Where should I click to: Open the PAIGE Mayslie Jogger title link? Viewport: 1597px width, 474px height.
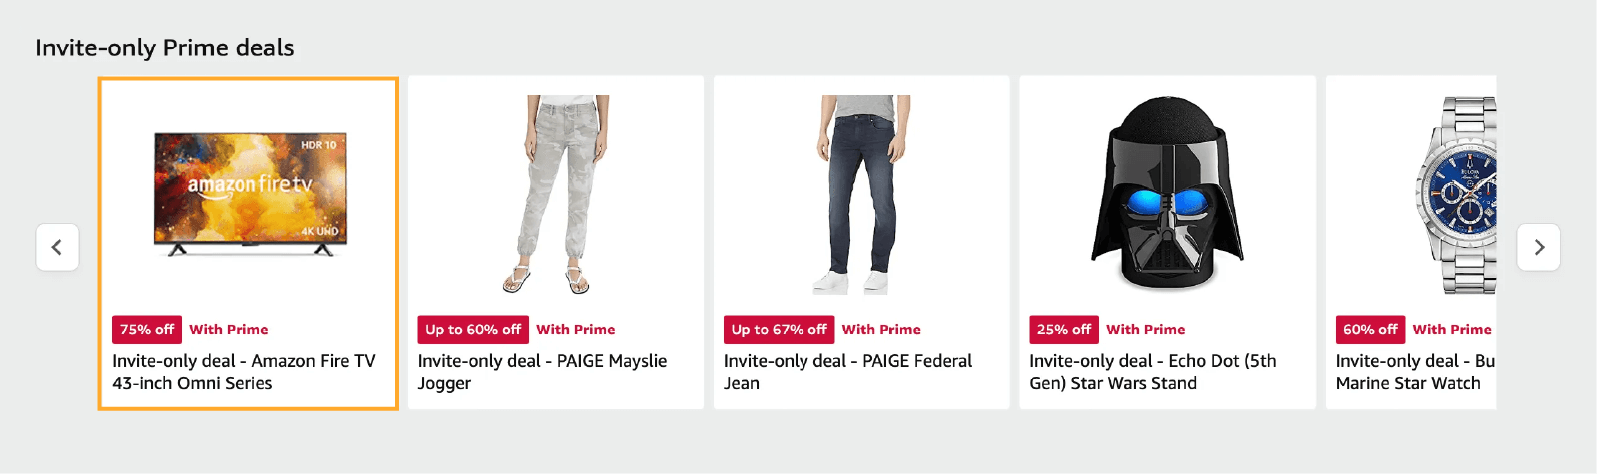[542, 372]
